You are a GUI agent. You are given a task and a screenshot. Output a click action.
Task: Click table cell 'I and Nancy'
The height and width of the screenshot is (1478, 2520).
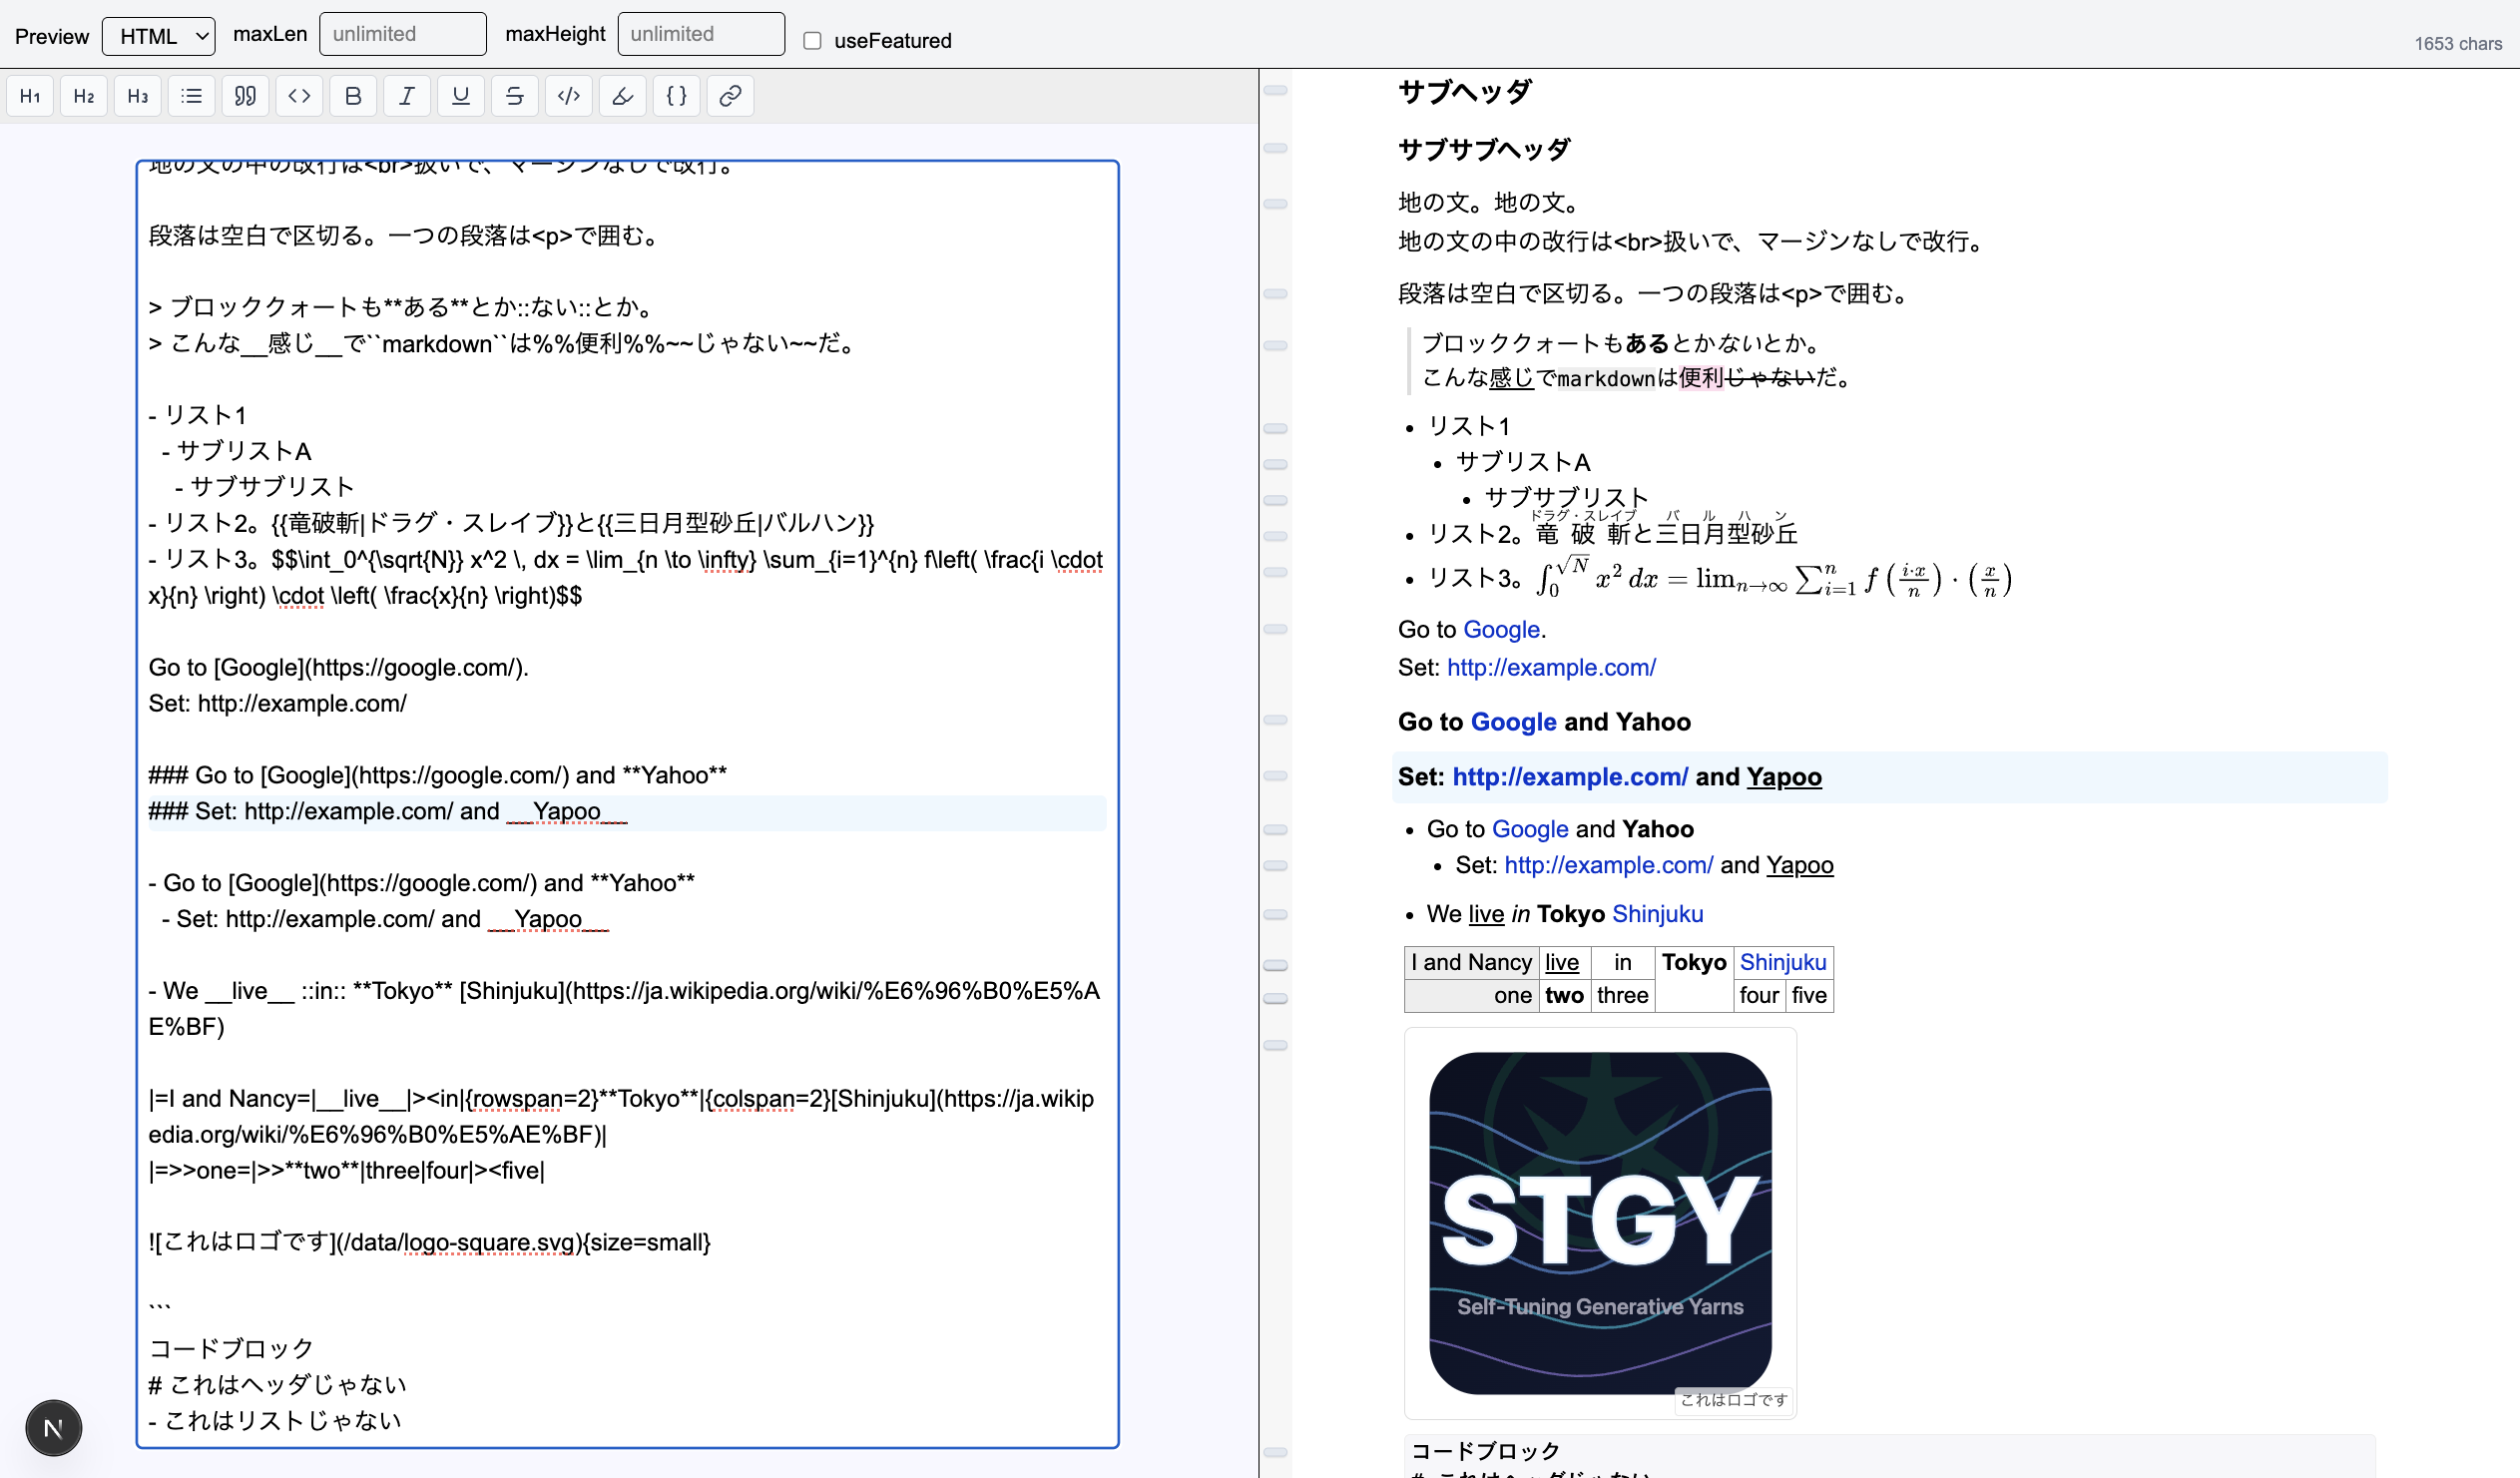tap(1471, 962)
